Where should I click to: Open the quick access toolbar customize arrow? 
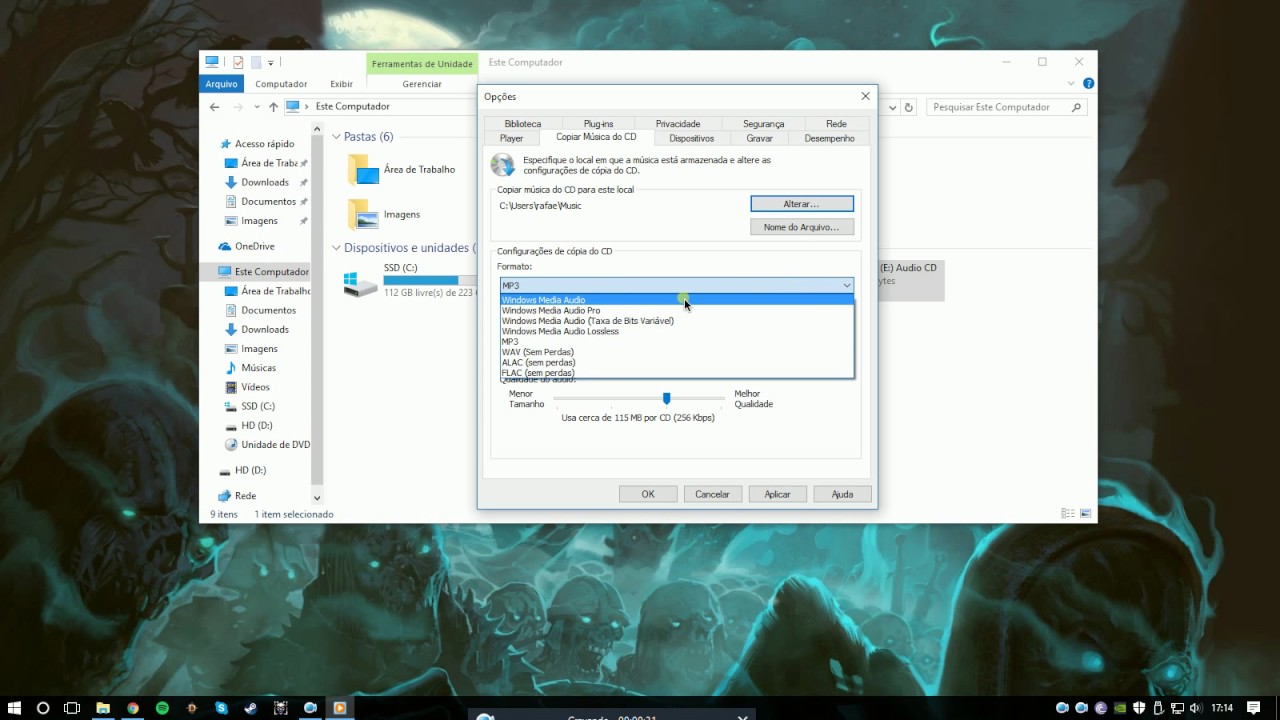click(x=271, y=63)
